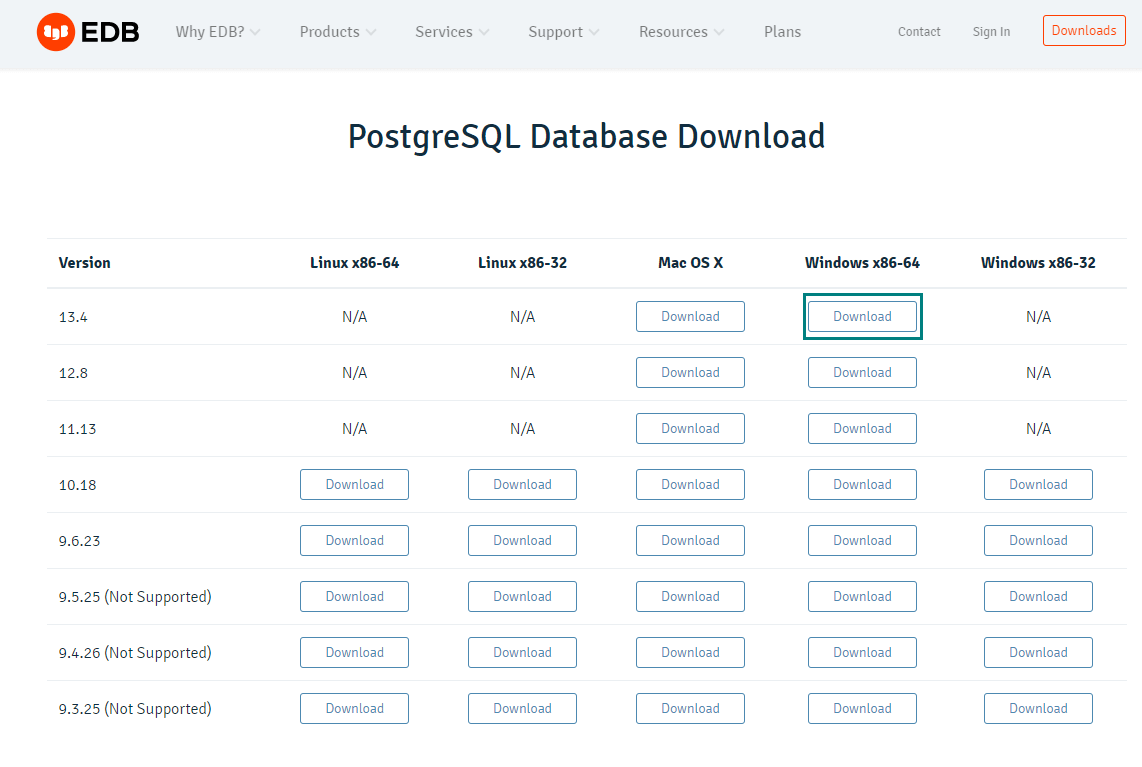The height and width of the screenshot is (767, 1142).
Task: Download version 9.4.26 for Mac OS X
Action: [690, 653]
